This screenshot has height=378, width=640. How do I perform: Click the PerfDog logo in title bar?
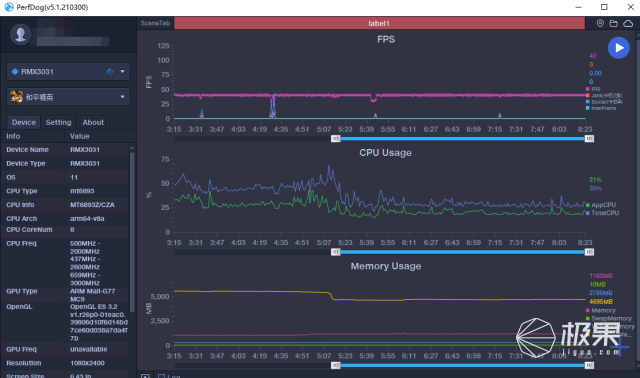[9, 7]
